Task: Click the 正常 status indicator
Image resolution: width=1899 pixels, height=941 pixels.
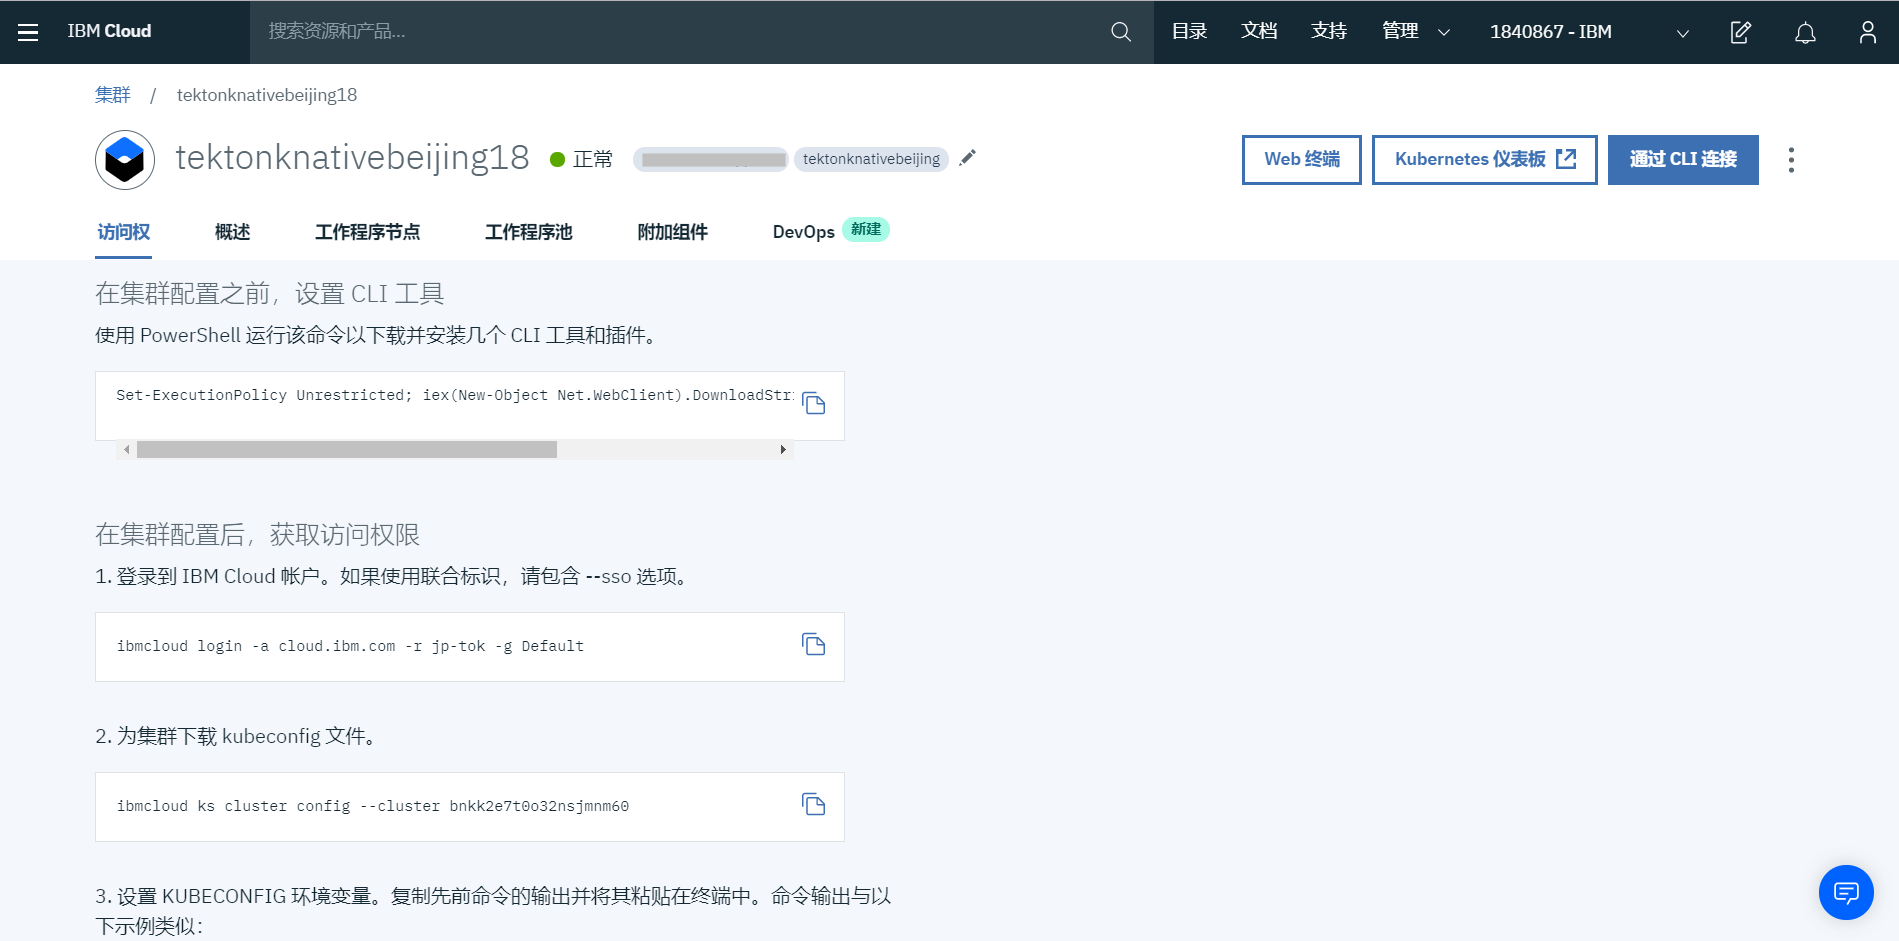Action: 581,160
